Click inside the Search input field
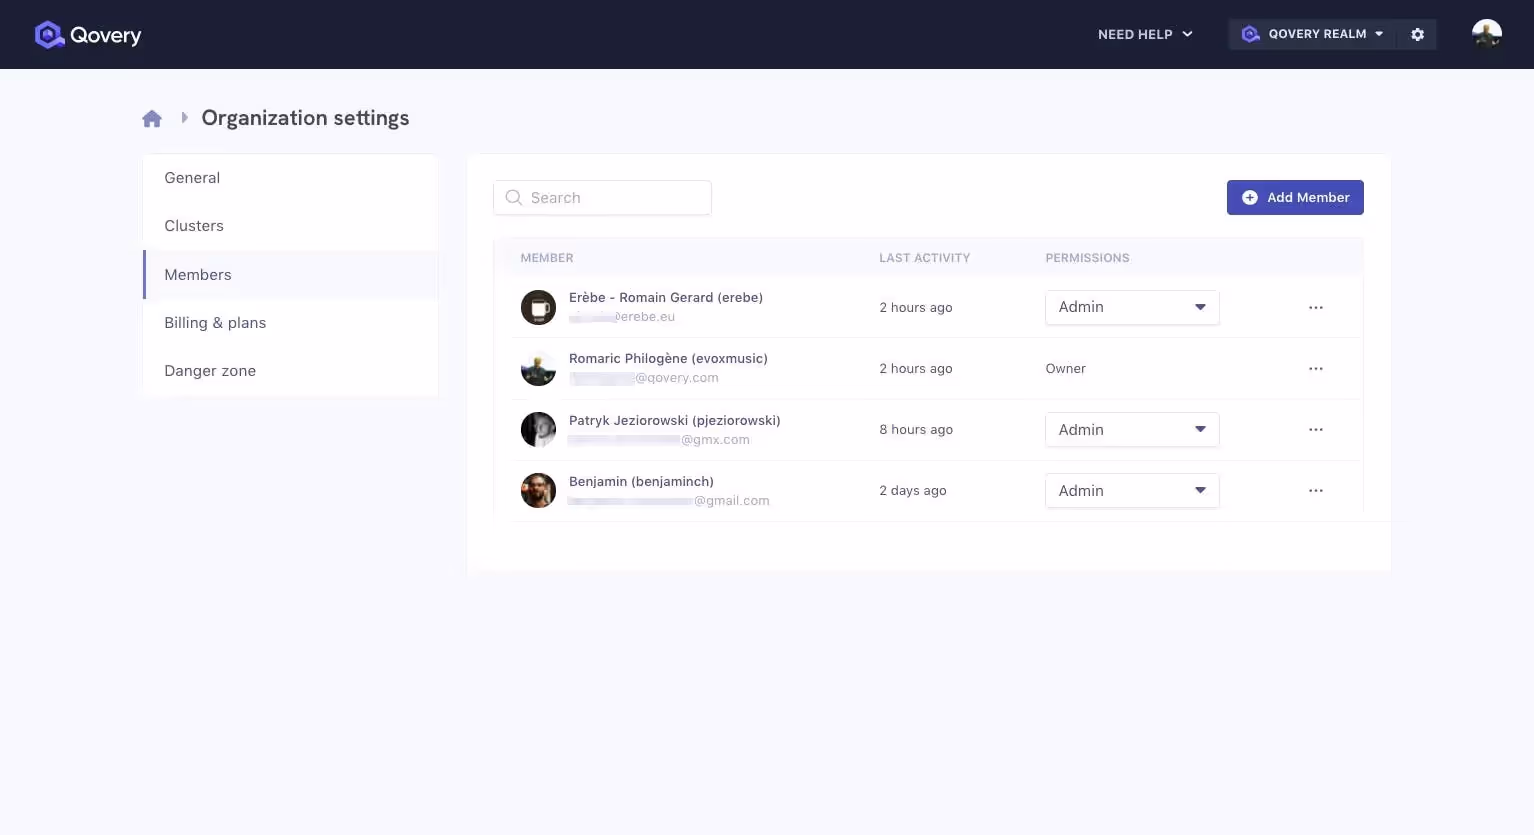 (x=600, y=197)
